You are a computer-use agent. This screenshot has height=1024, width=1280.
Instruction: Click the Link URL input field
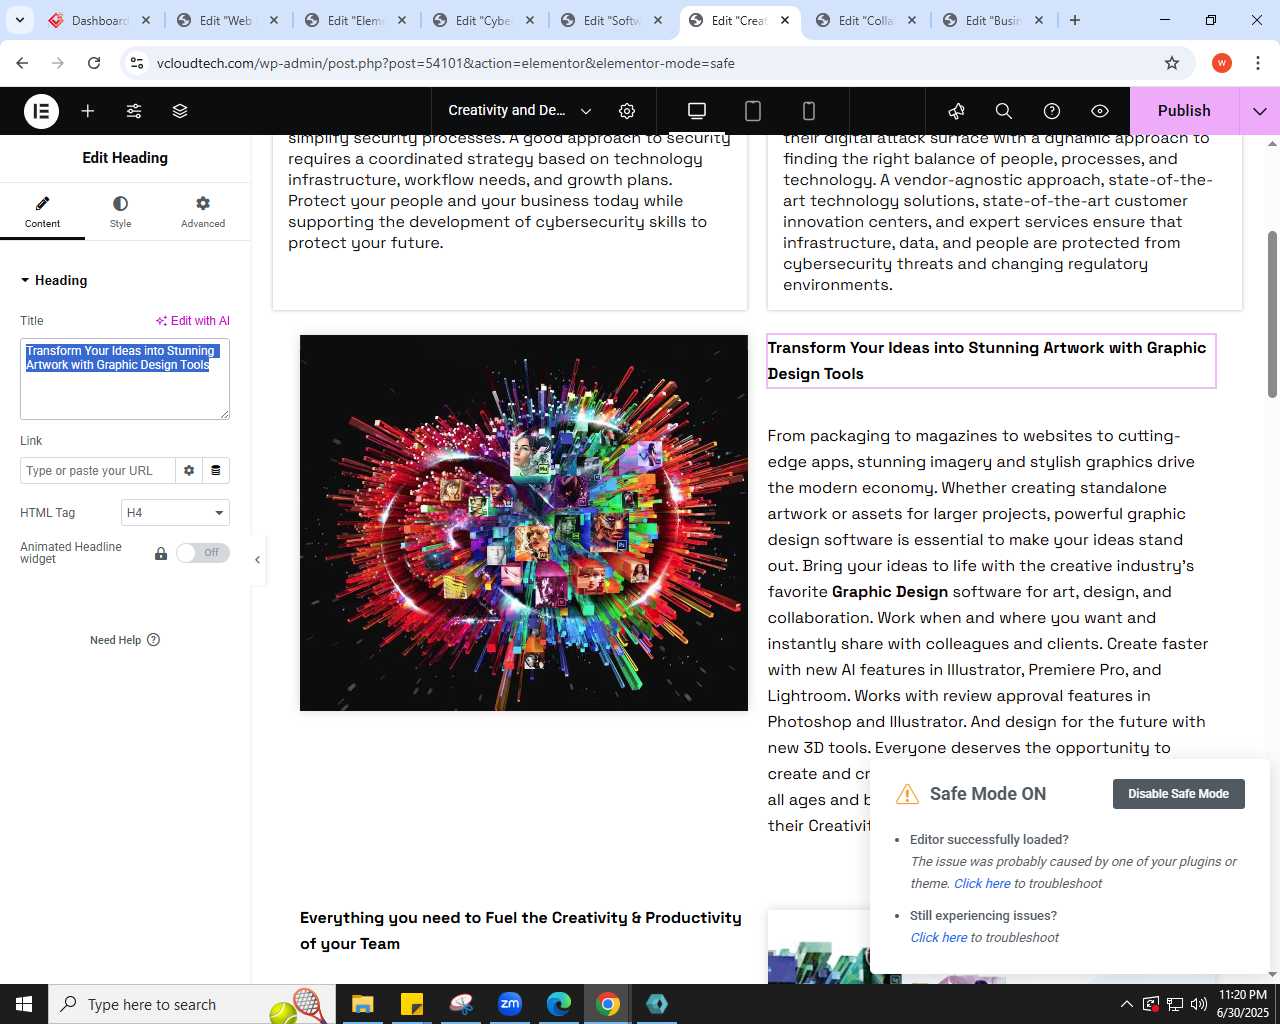coord(97,471)
